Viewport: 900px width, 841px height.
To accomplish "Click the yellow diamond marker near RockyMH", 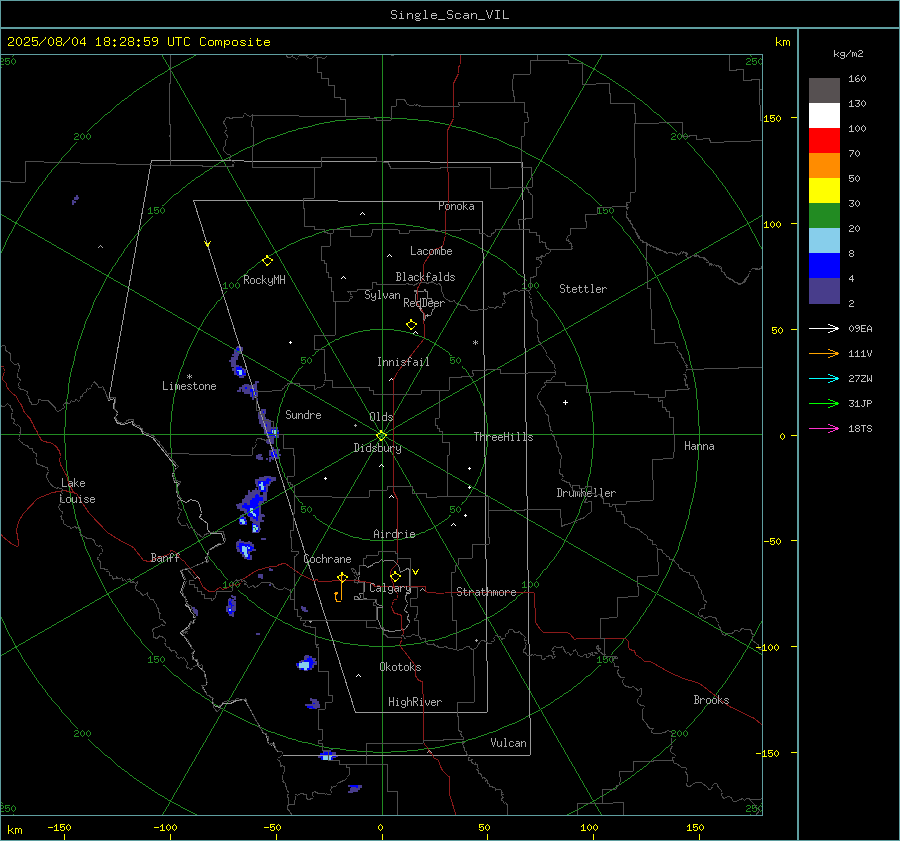I will coord(267,261).
